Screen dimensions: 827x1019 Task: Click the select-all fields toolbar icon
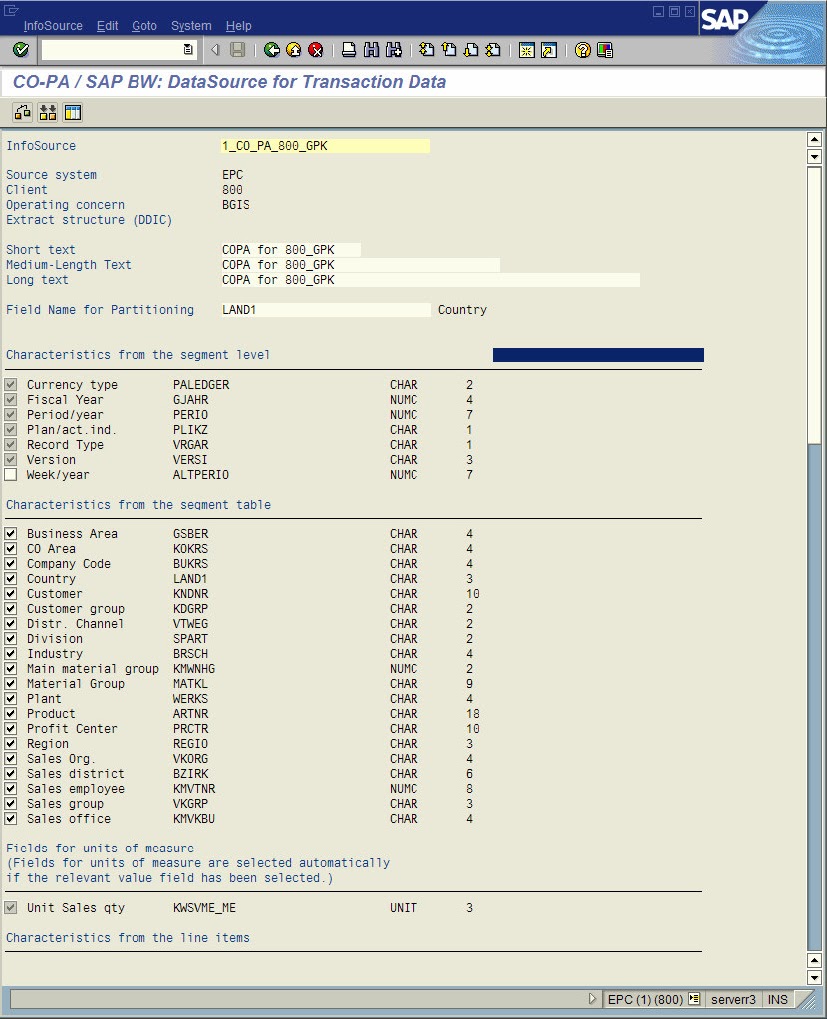47,112
